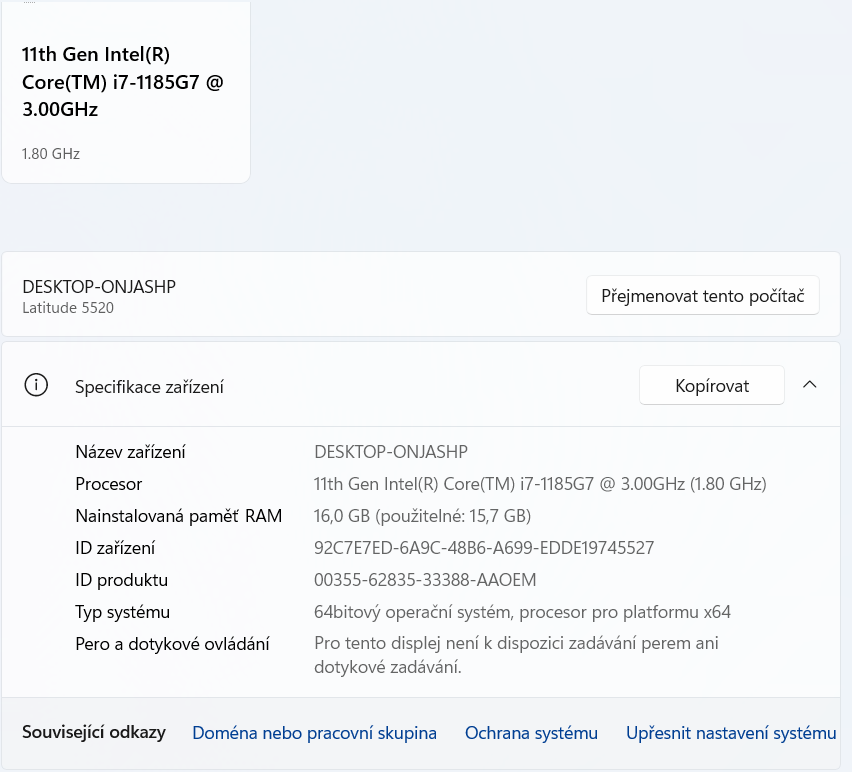Collapse the Specifikace zařízení section via chevron

point(810,384)
